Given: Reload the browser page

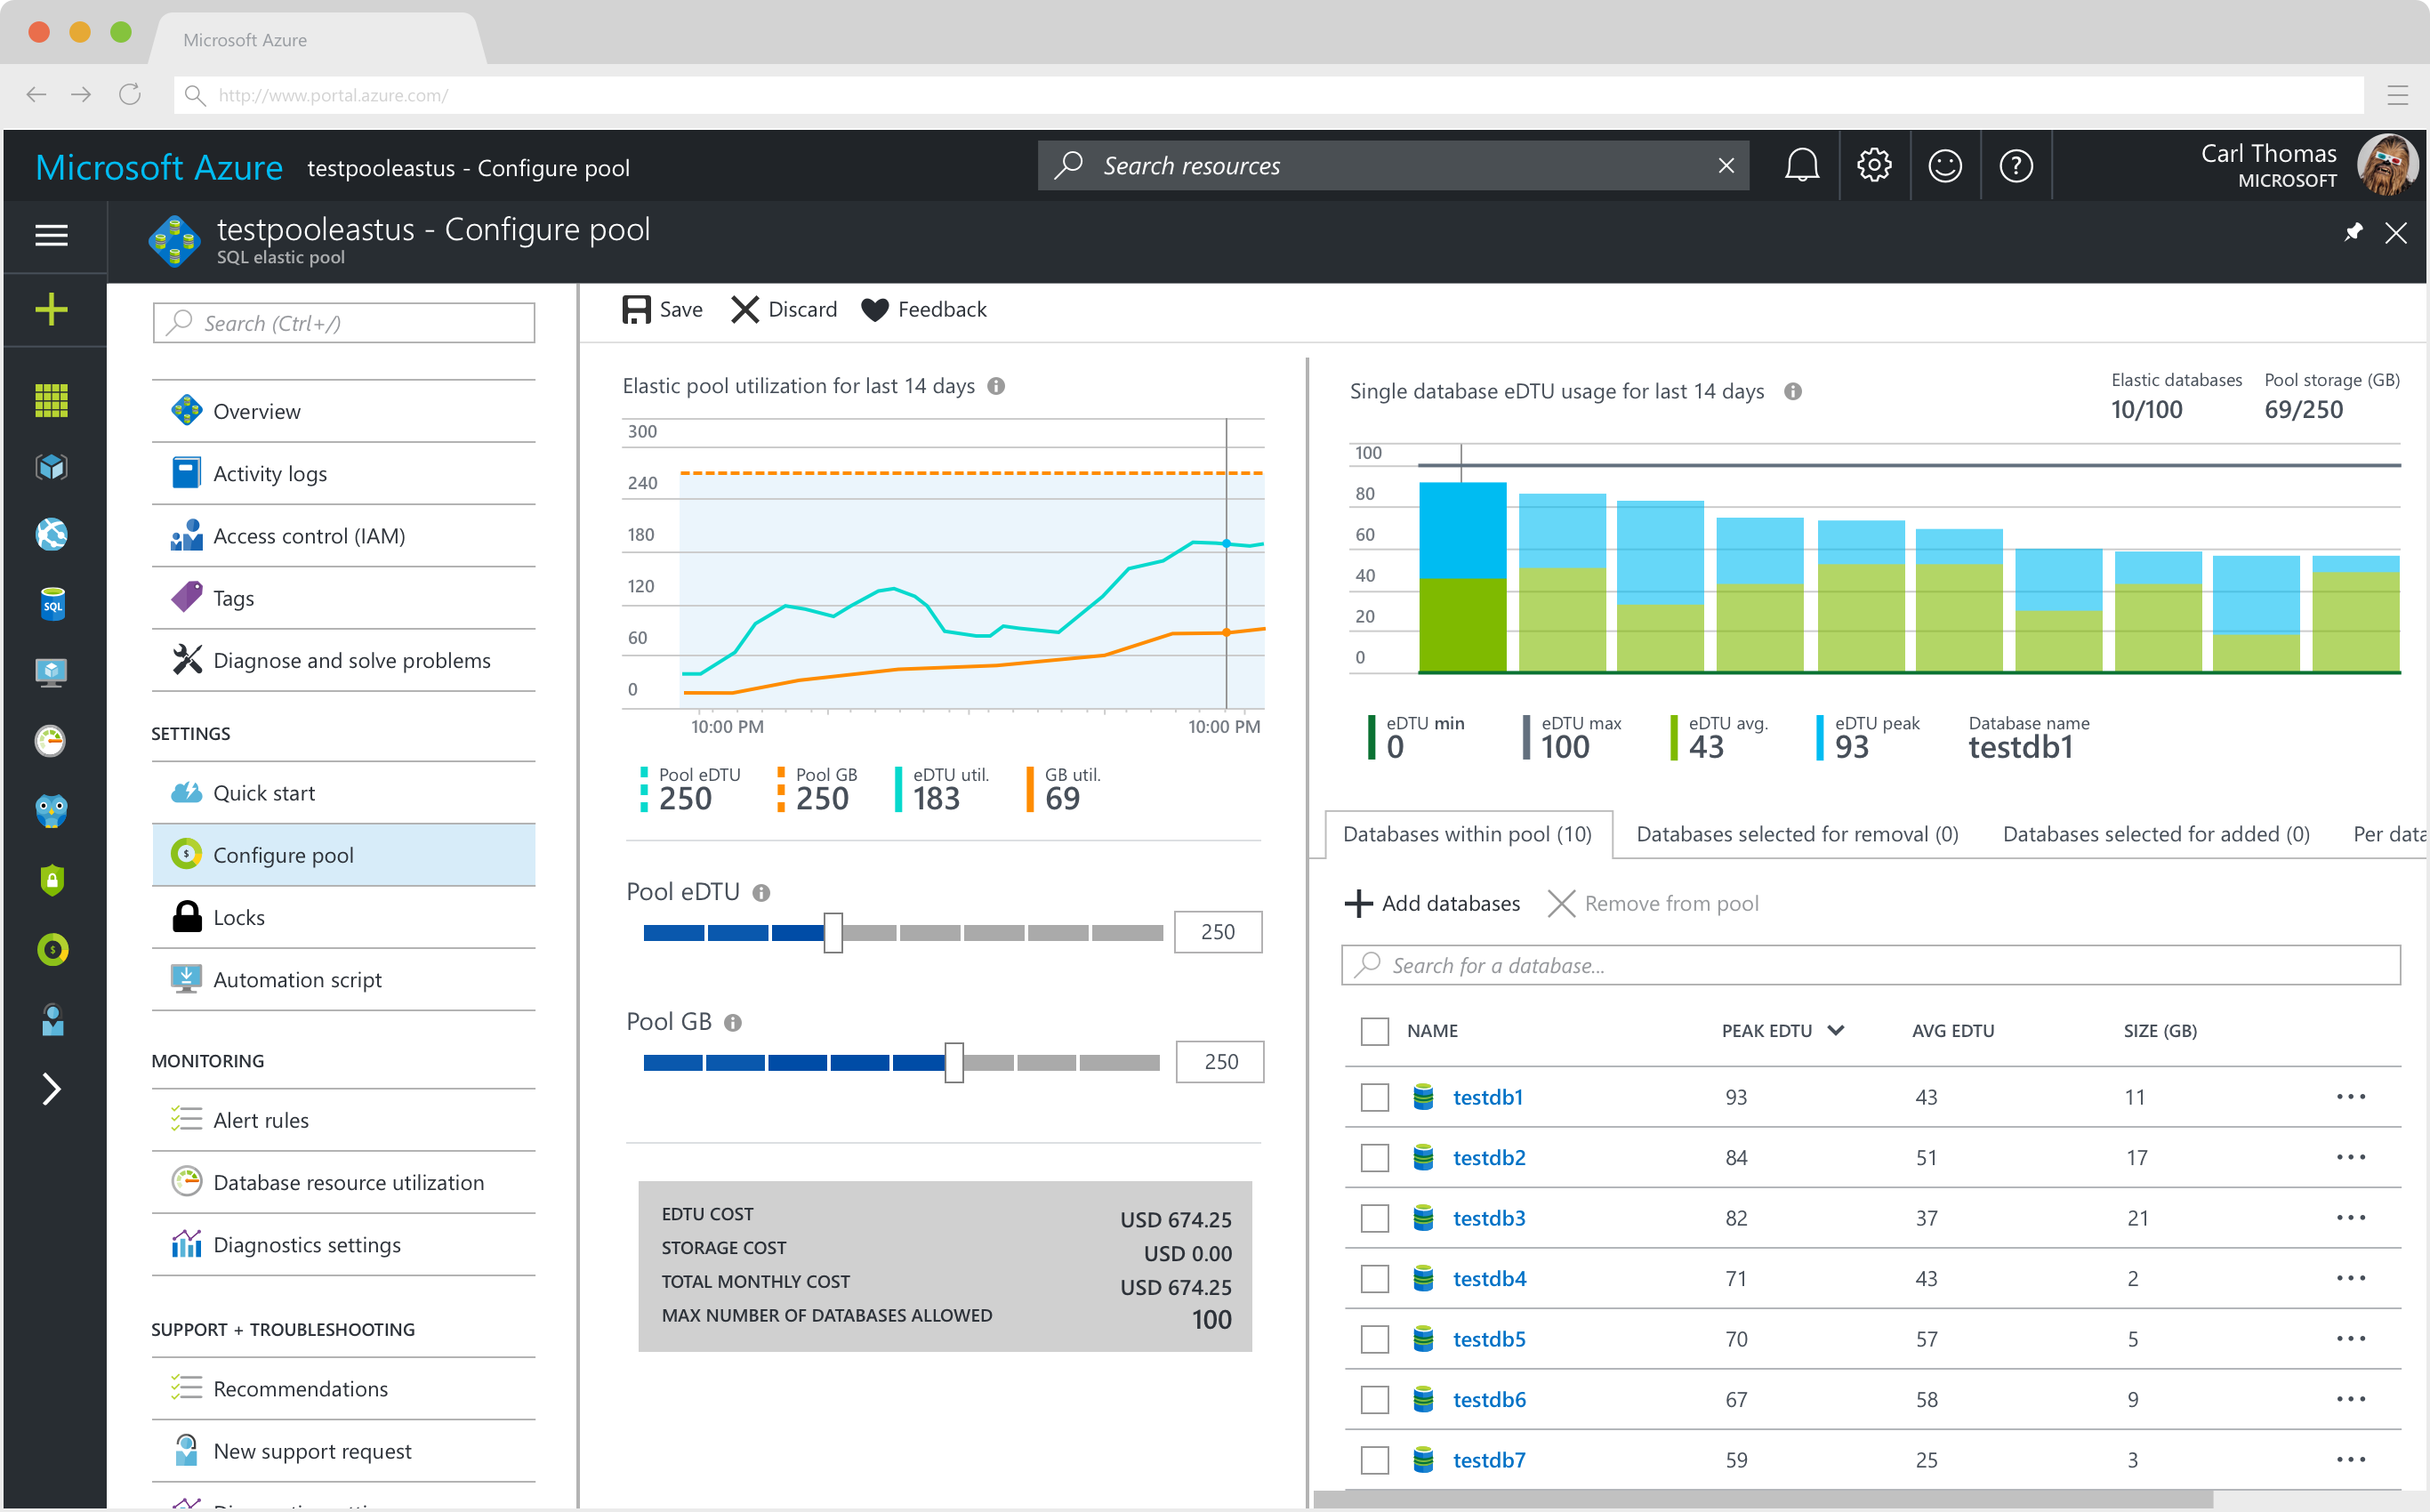Looking at the screenshot, I should coord(130,95).
